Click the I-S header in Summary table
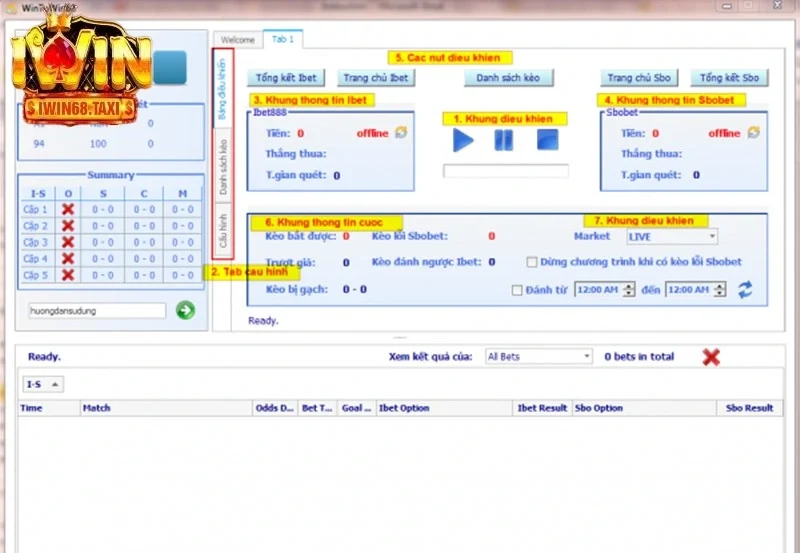 click(38, 193)
